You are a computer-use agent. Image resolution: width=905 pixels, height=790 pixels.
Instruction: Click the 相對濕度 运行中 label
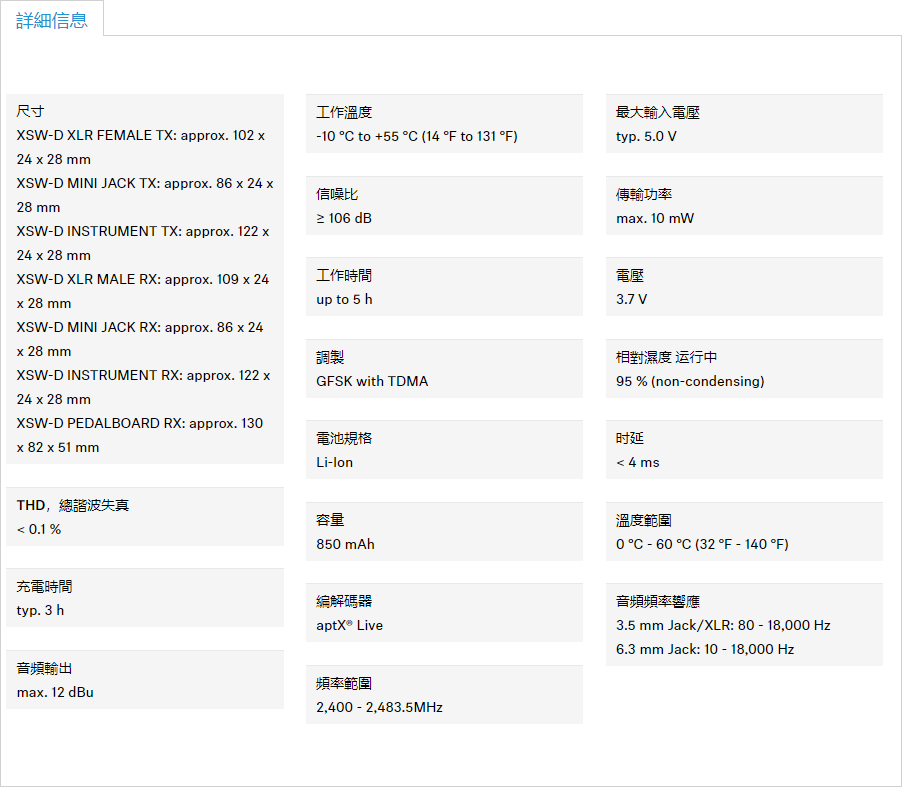[x=667, y=358]
